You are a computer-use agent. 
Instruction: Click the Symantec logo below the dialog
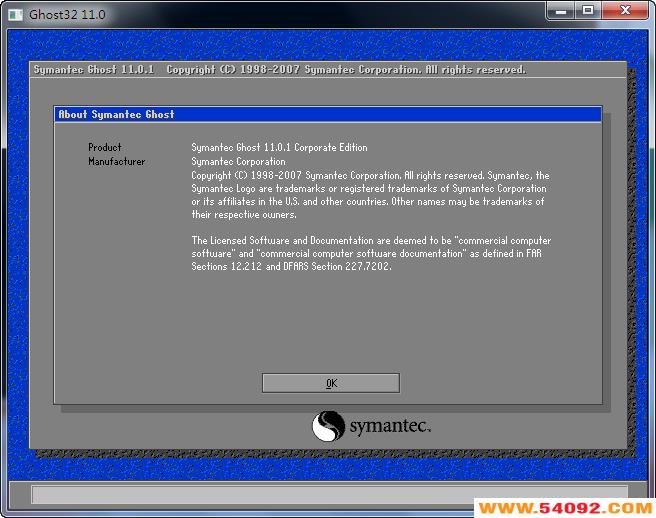371,426
